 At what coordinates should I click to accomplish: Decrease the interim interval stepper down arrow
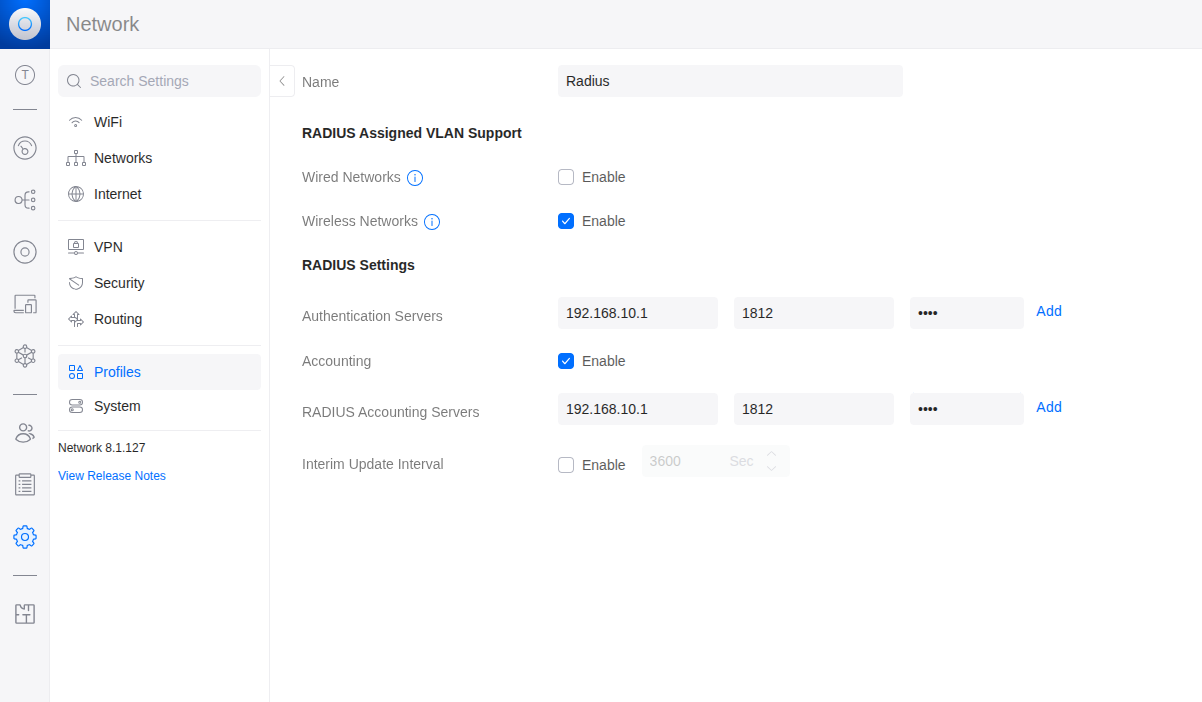(771, 468)
